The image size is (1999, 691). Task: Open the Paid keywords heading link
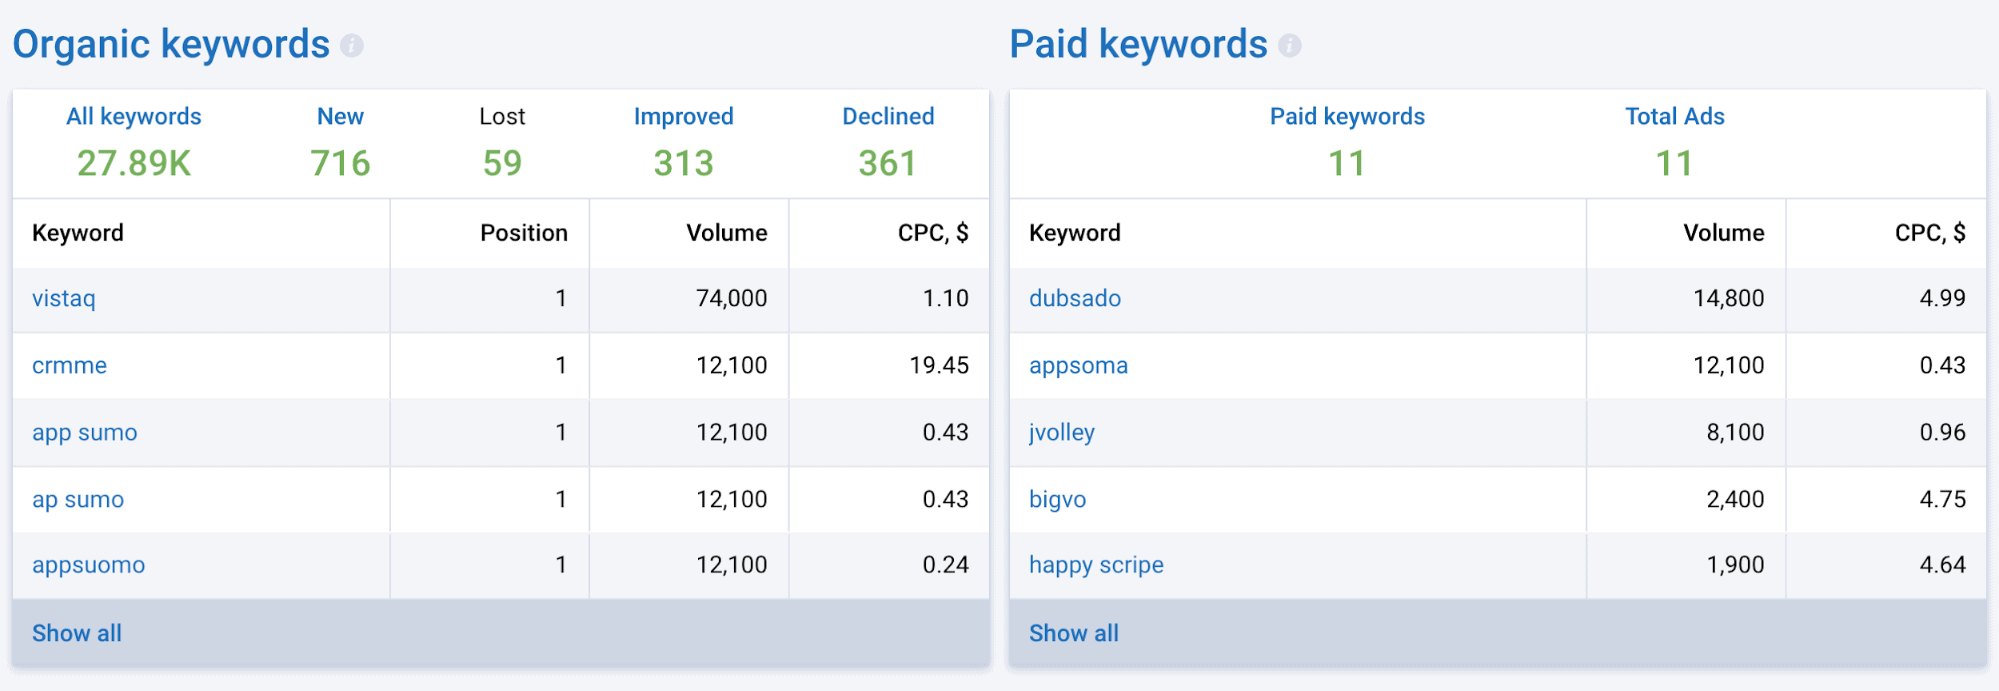1138,44
